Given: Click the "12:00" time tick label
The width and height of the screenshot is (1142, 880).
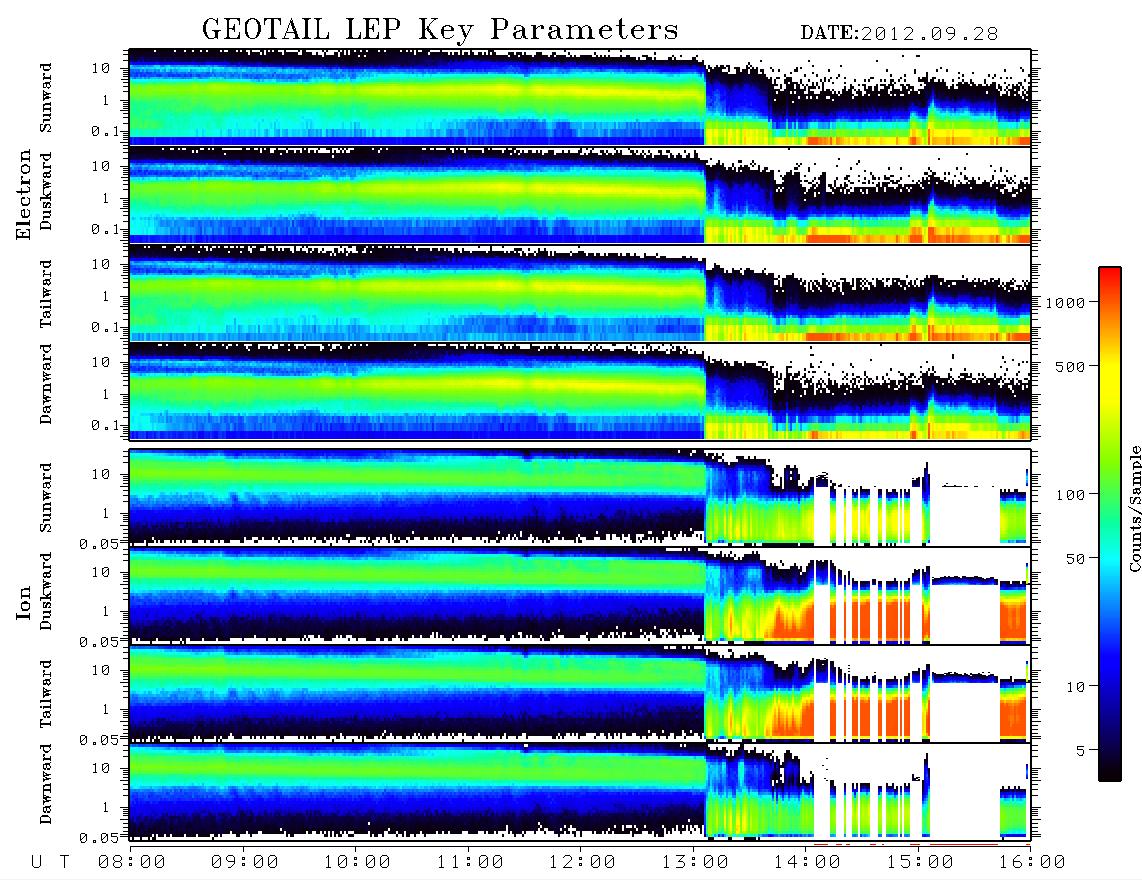Looking at the screenshot, I should 582,862.
